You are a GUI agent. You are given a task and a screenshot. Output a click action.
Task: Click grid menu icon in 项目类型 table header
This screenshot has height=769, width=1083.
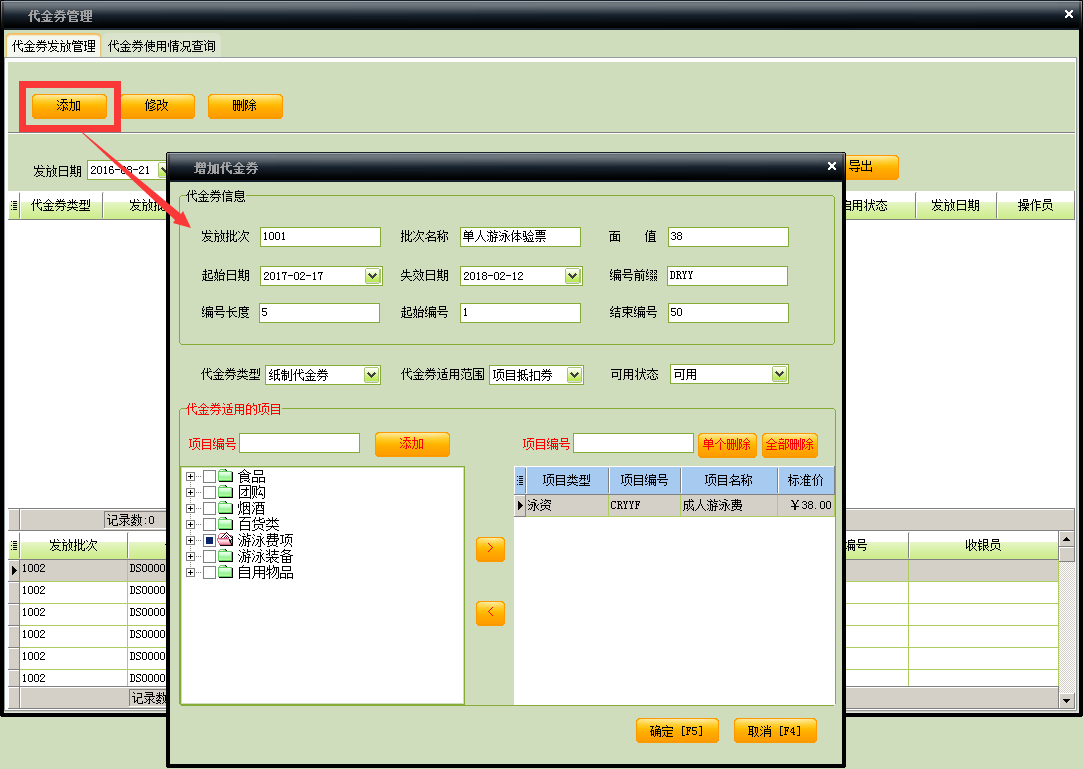pyautogui.click(x=520, y=480)
